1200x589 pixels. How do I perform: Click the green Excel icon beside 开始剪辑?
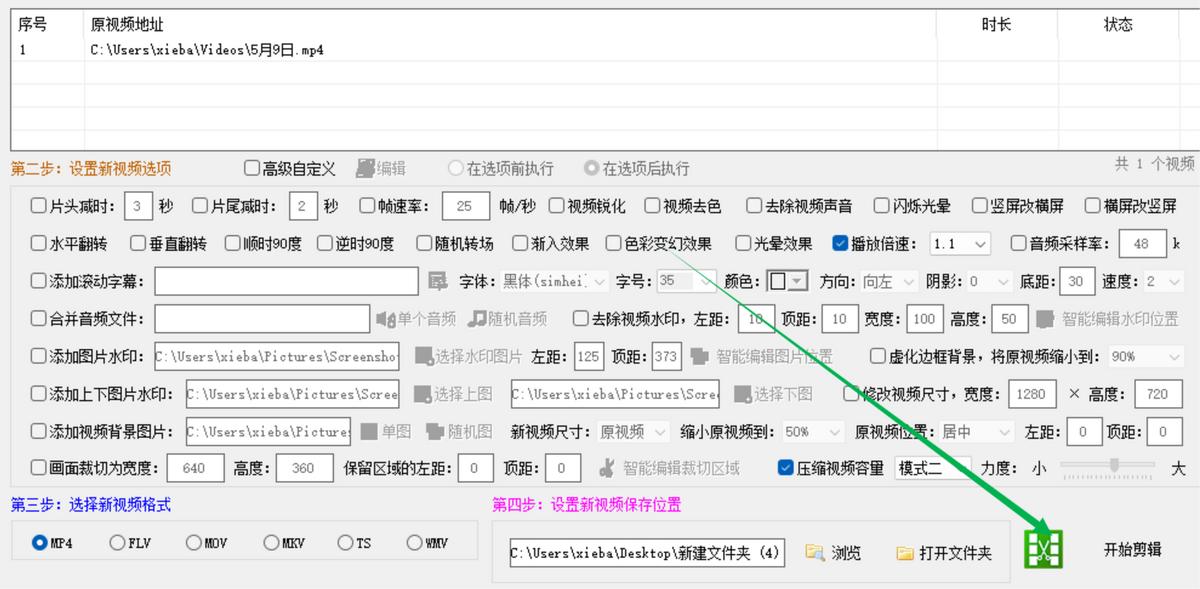(1043, 551)
